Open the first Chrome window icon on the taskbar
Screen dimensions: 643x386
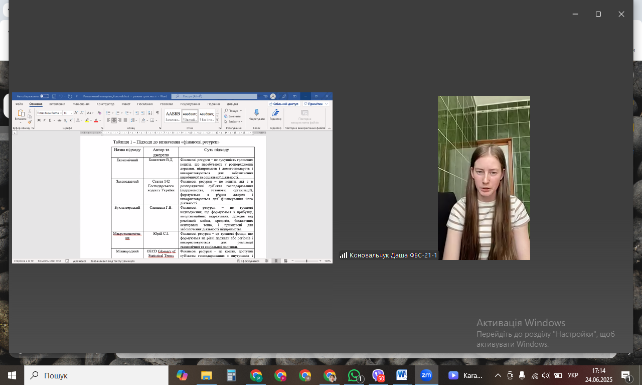[256, 375]
